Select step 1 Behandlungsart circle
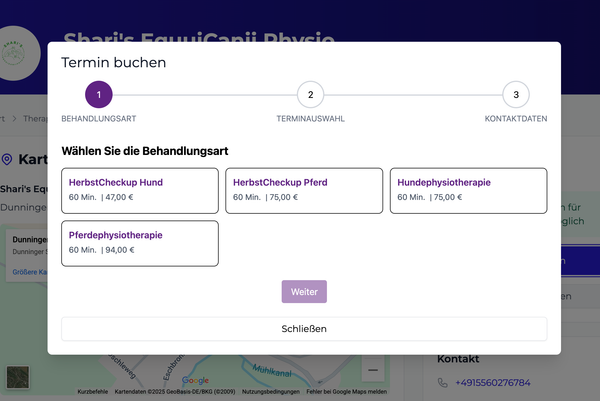This screenshot has width=600, height=401. tap(99, 95)
